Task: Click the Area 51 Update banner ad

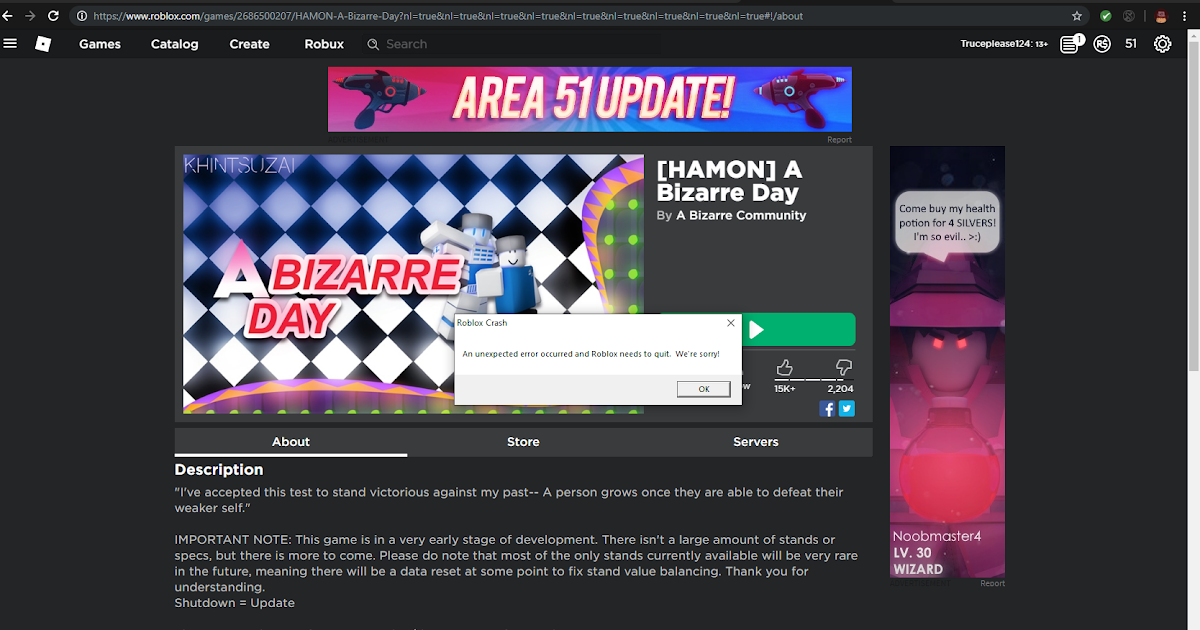Action: tap(590, 99)
